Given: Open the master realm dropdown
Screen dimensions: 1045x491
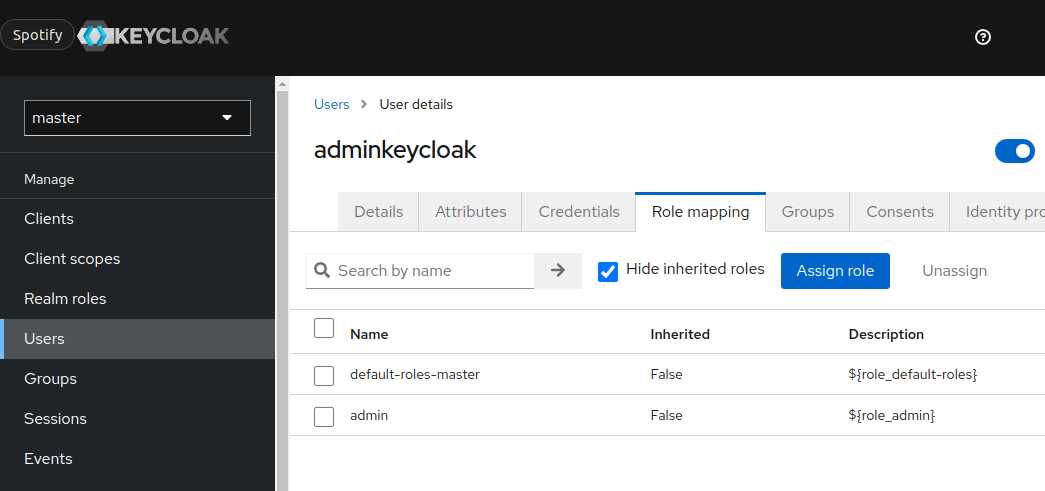Looking at the screenshot, I should tap(137, 118).
